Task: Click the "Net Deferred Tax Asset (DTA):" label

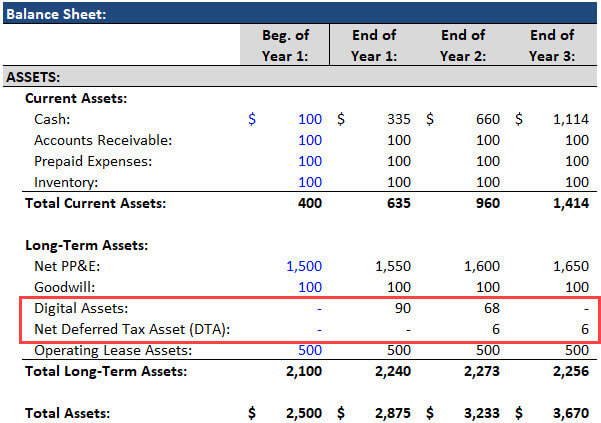Action: (x=132, y=329)
